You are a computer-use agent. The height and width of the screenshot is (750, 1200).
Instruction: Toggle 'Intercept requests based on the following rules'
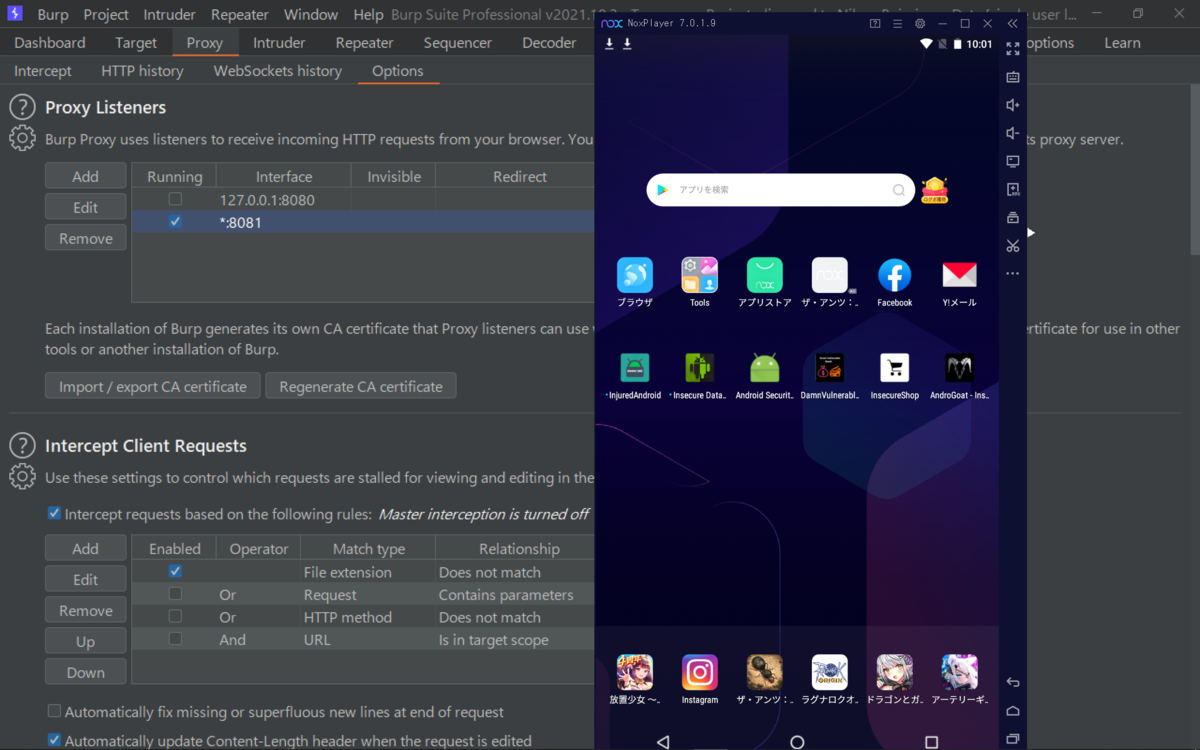[54, 514]
